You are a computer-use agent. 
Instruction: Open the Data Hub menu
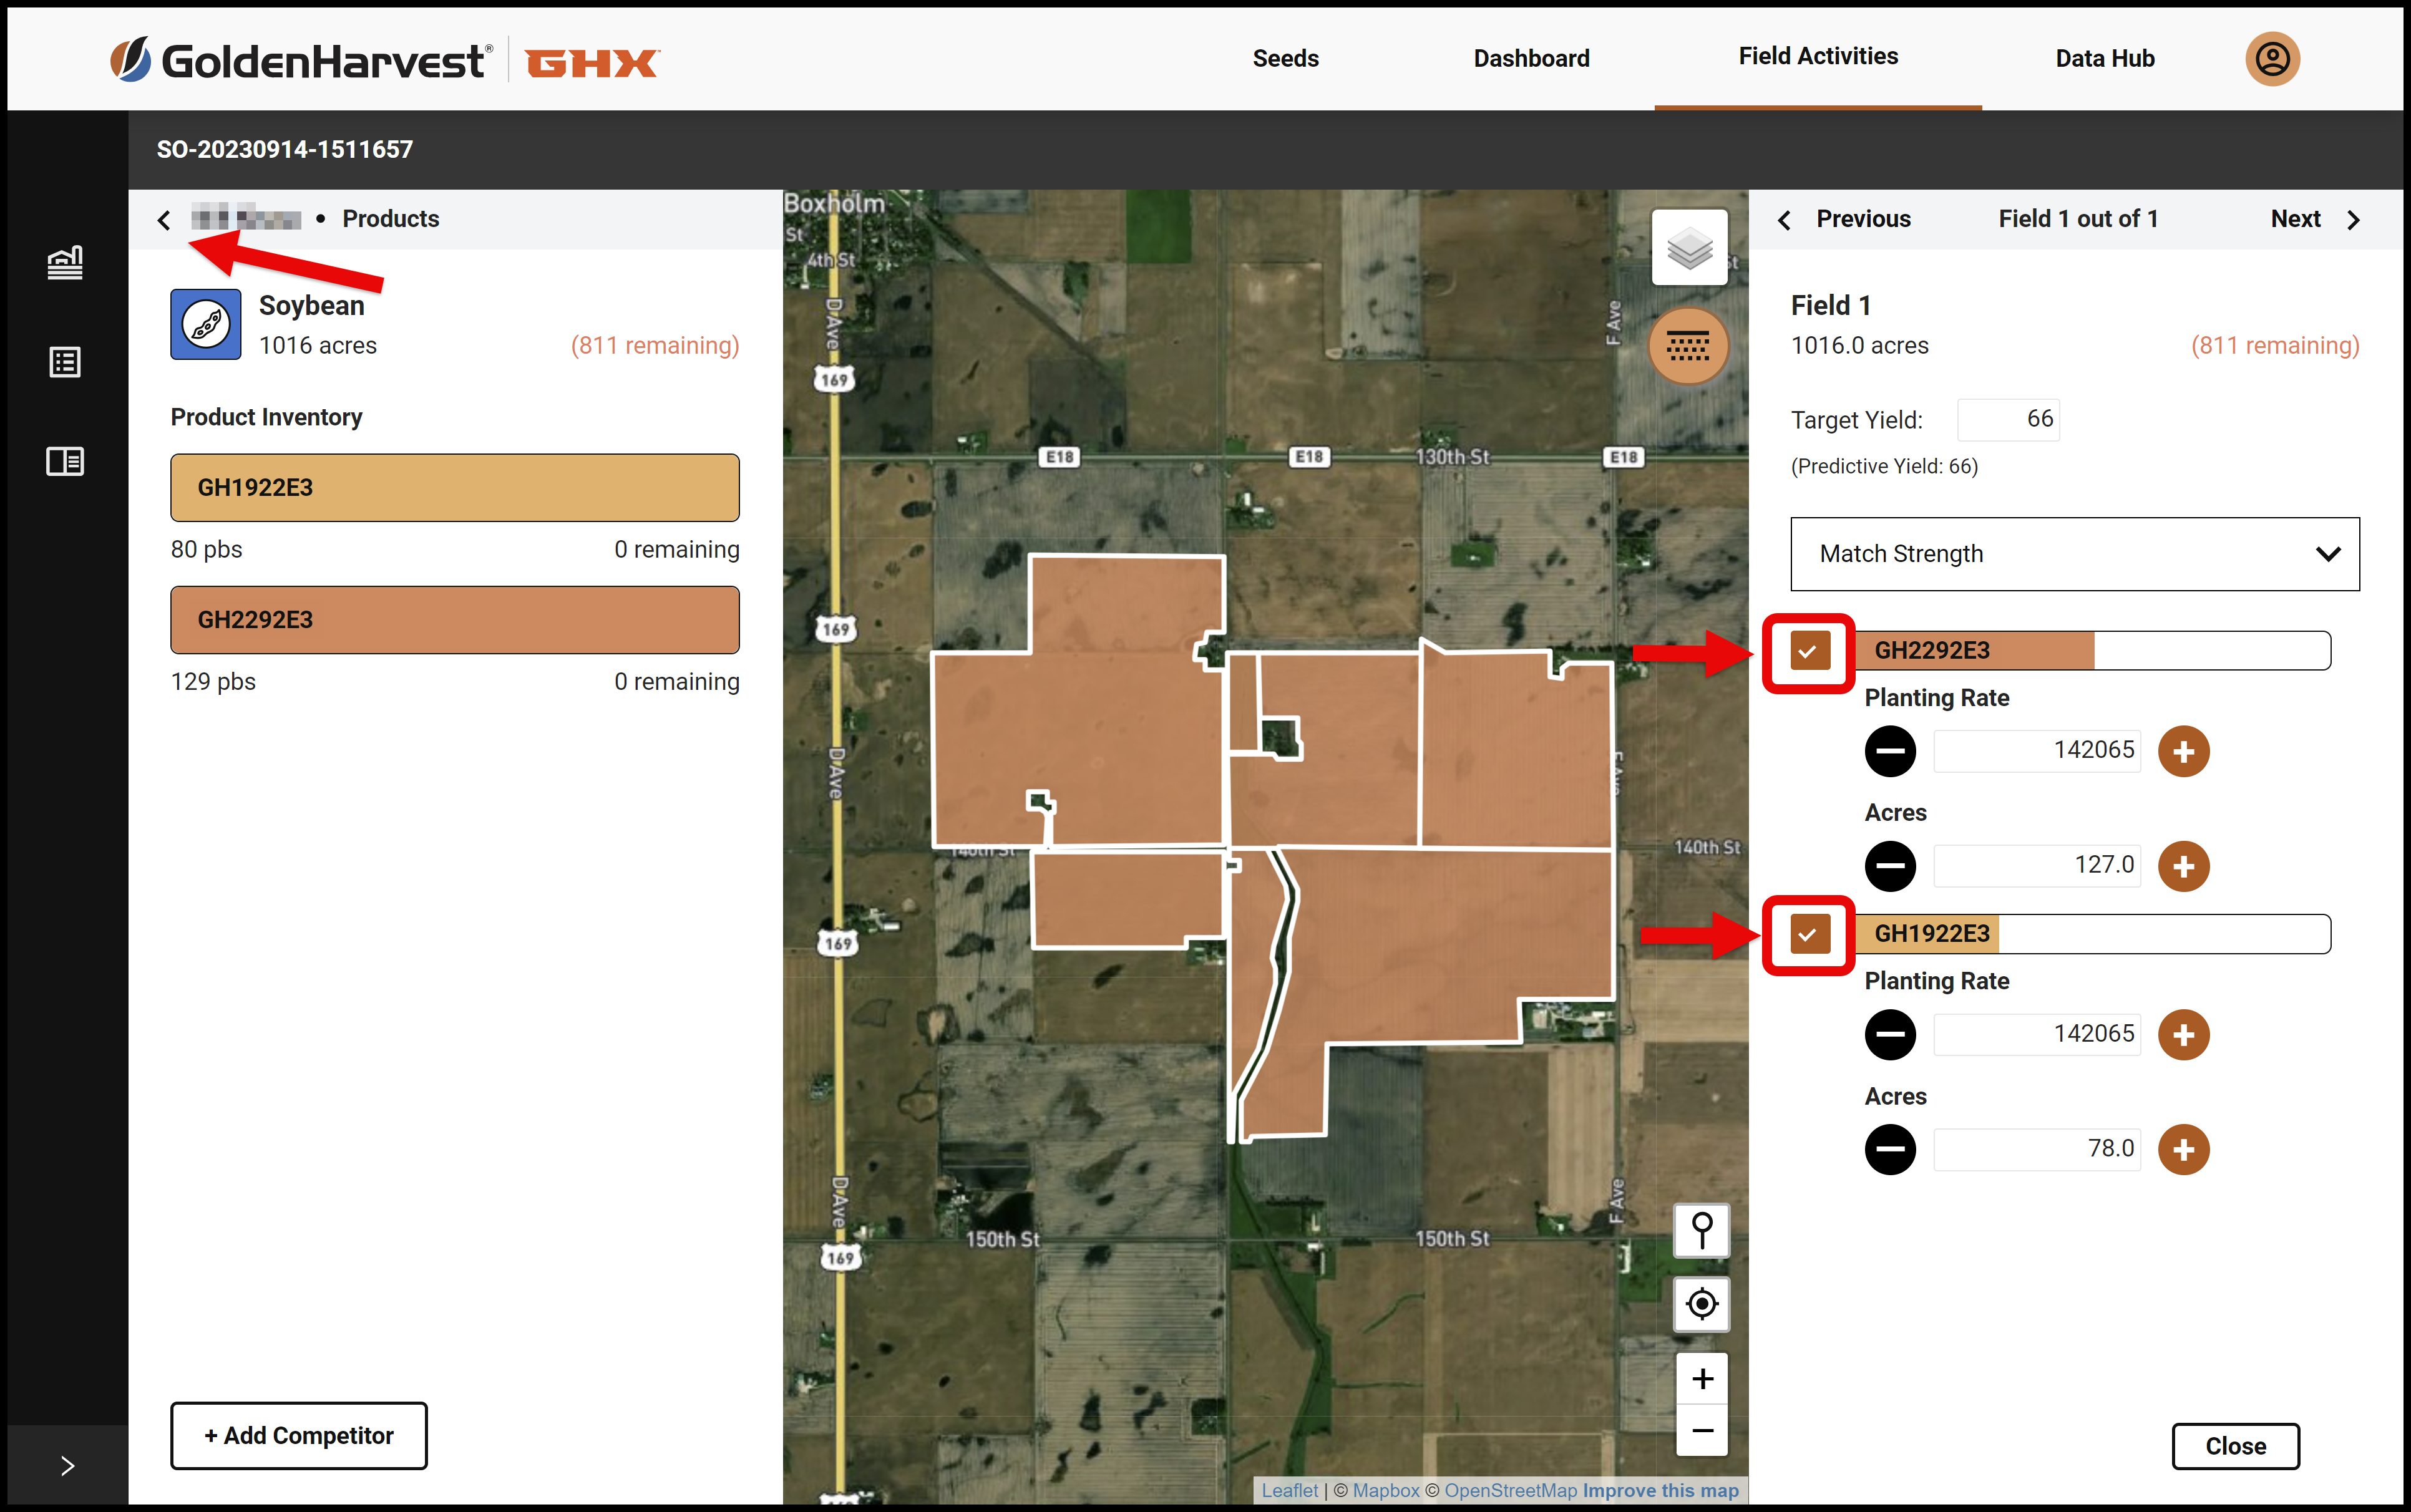[2104, 59]
